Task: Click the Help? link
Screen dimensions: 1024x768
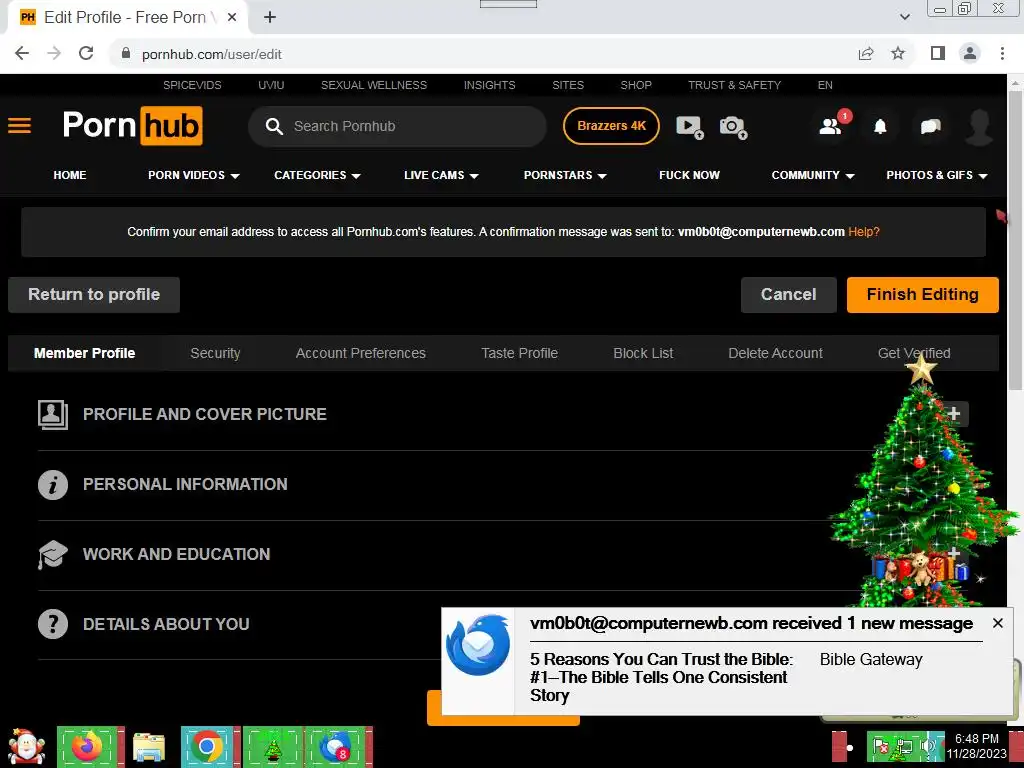Action: point(863,232)
